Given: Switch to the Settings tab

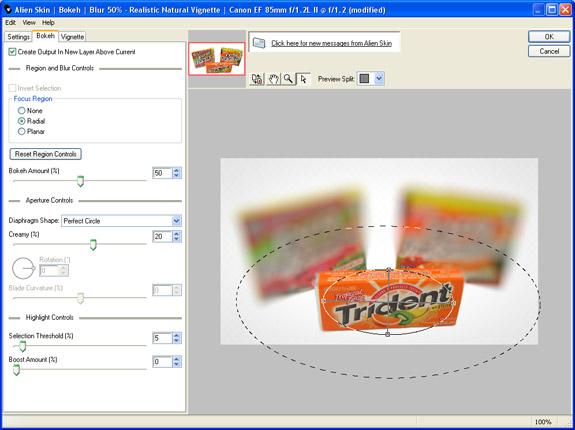Looking at the screenshot, I should [x=18, y=37].
